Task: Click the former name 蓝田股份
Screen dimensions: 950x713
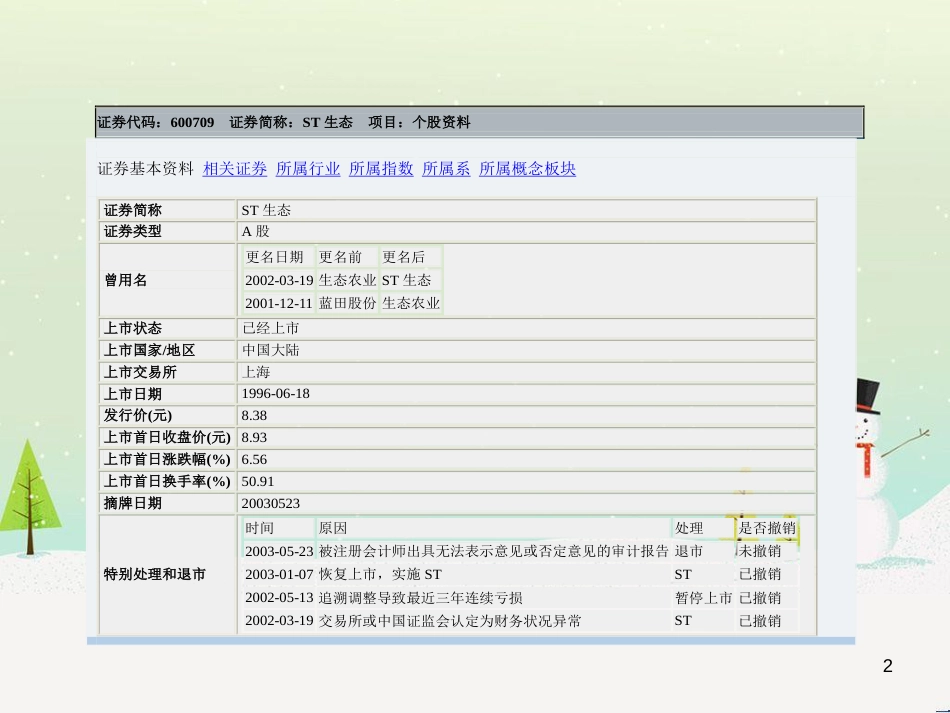Action: point(348,303)
